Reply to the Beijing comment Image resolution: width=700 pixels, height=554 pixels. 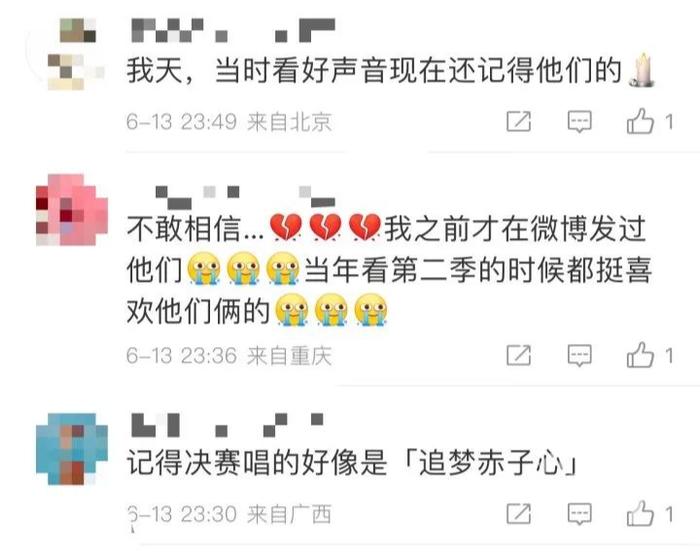(x=579, y=121)
